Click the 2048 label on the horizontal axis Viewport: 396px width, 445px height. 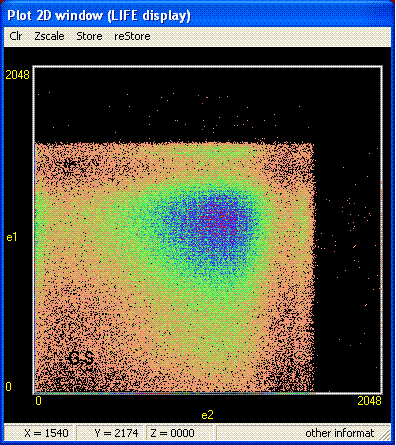click(x=369, y=401)
